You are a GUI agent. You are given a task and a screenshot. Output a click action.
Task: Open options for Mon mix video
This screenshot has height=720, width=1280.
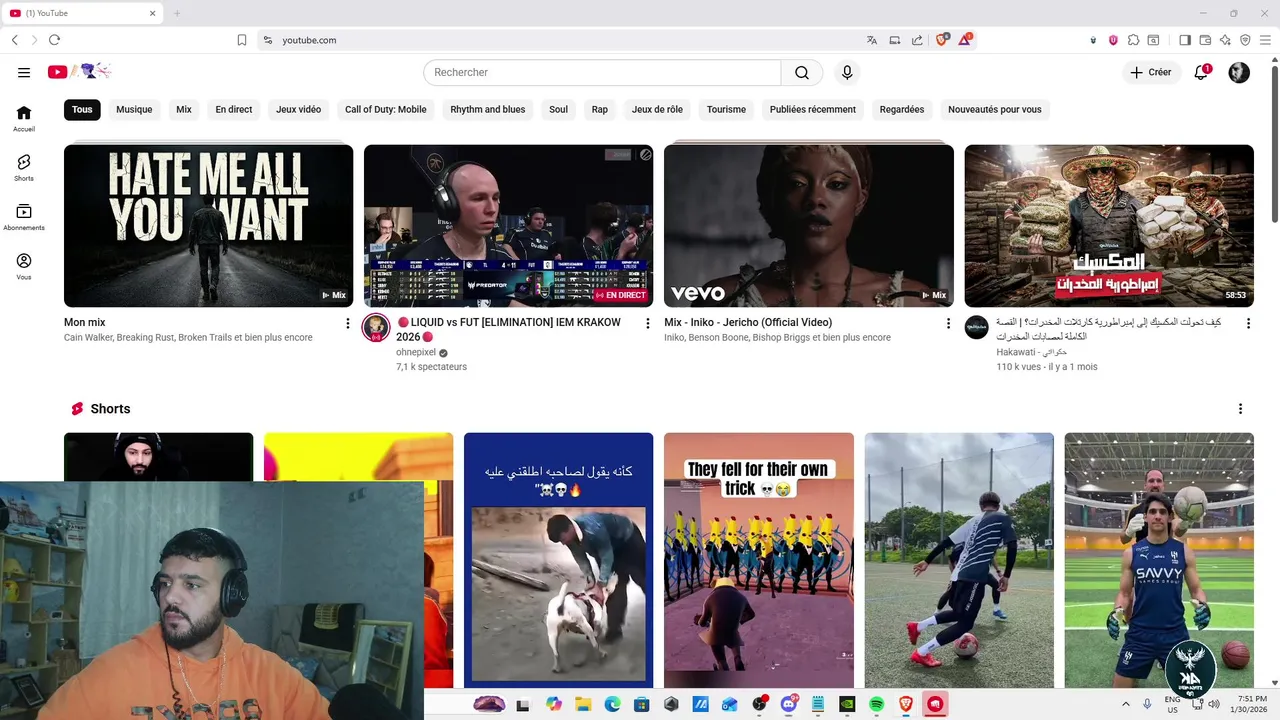(x=348, y=323)
